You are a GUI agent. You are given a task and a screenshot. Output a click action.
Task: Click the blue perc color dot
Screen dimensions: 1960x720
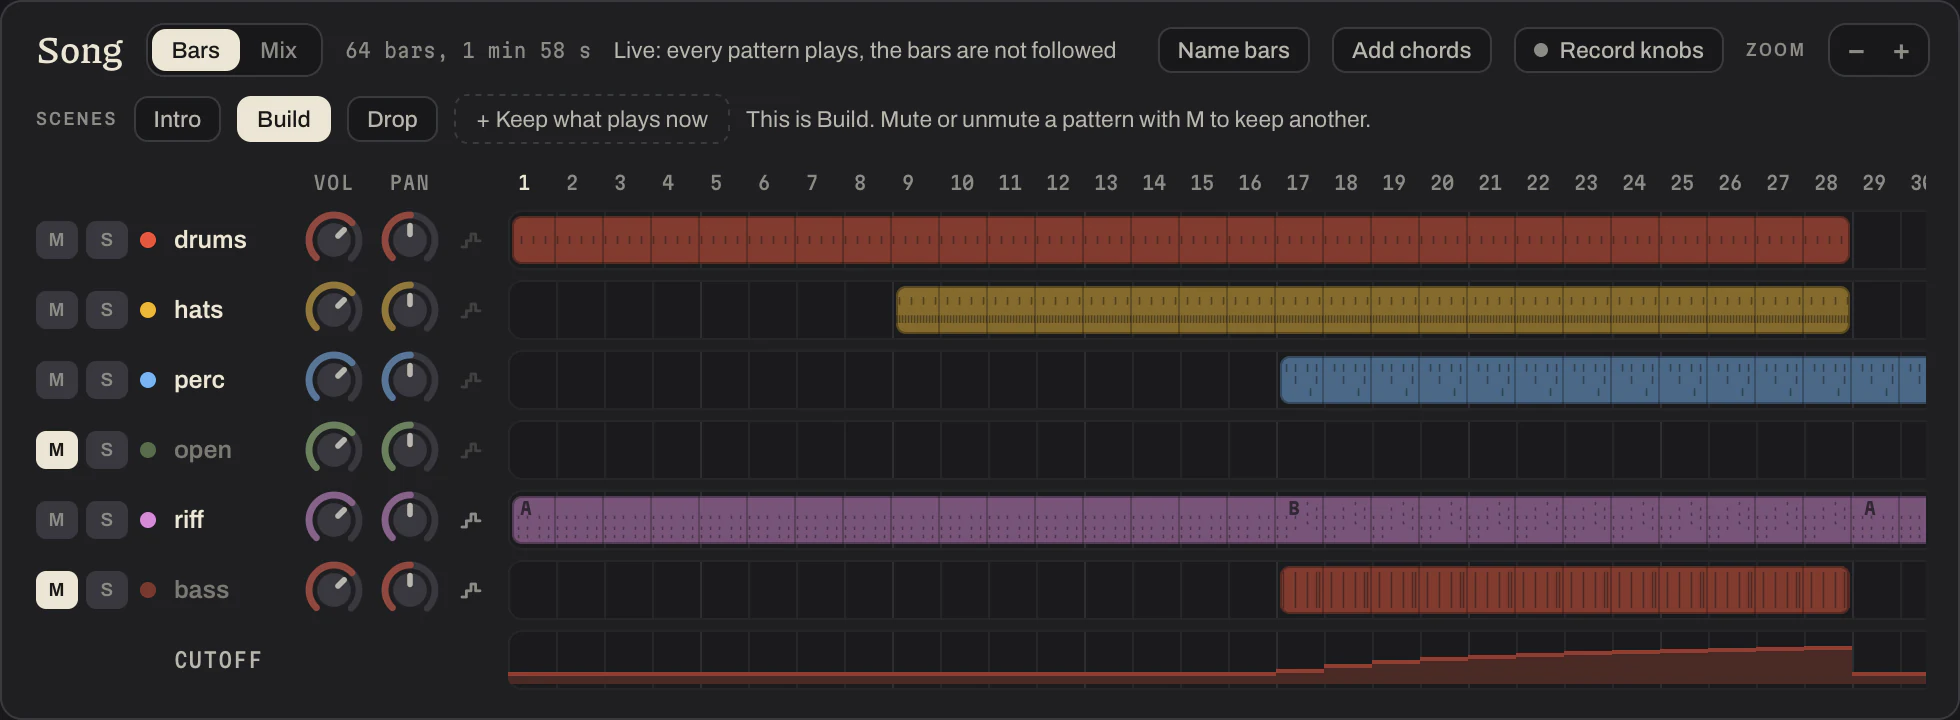click(148, 380)
